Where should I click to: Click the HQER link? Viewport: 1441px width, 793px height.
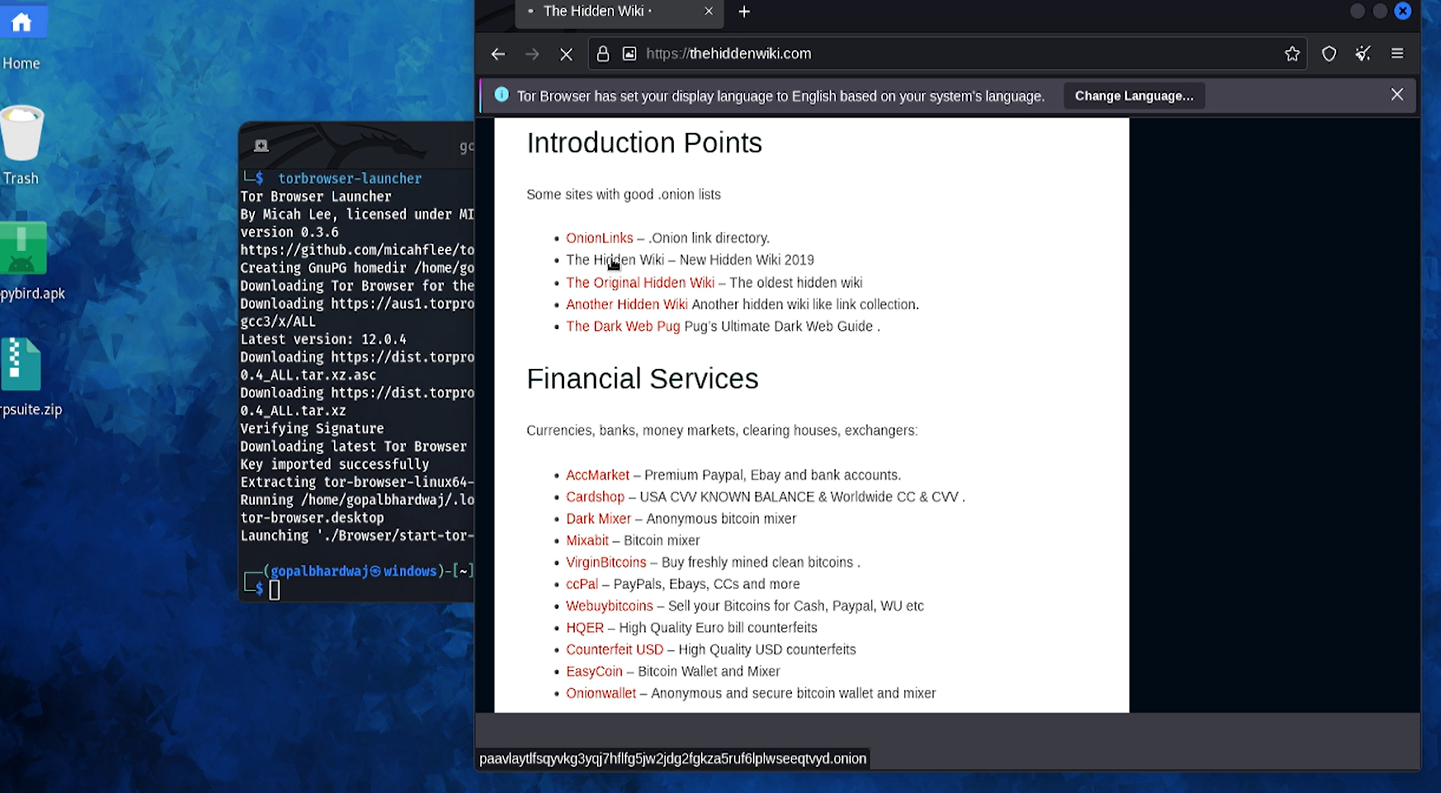point(585,628)
